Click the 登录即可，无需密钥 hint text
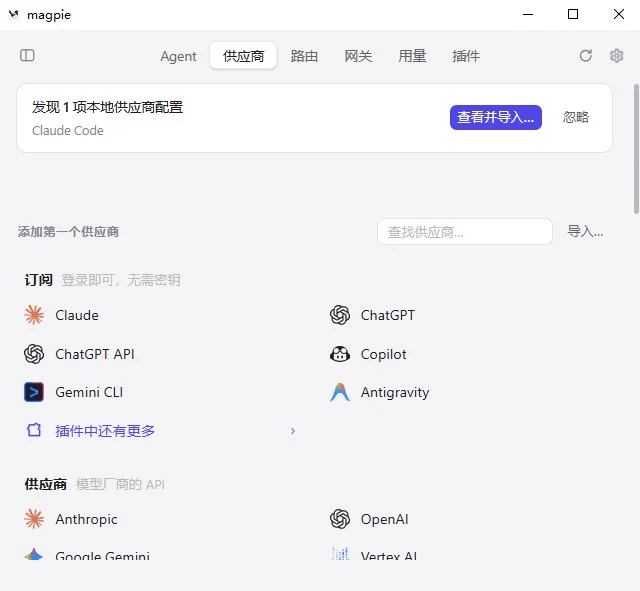The height and width of the screenshot is (591, 640). click(121, 280)
